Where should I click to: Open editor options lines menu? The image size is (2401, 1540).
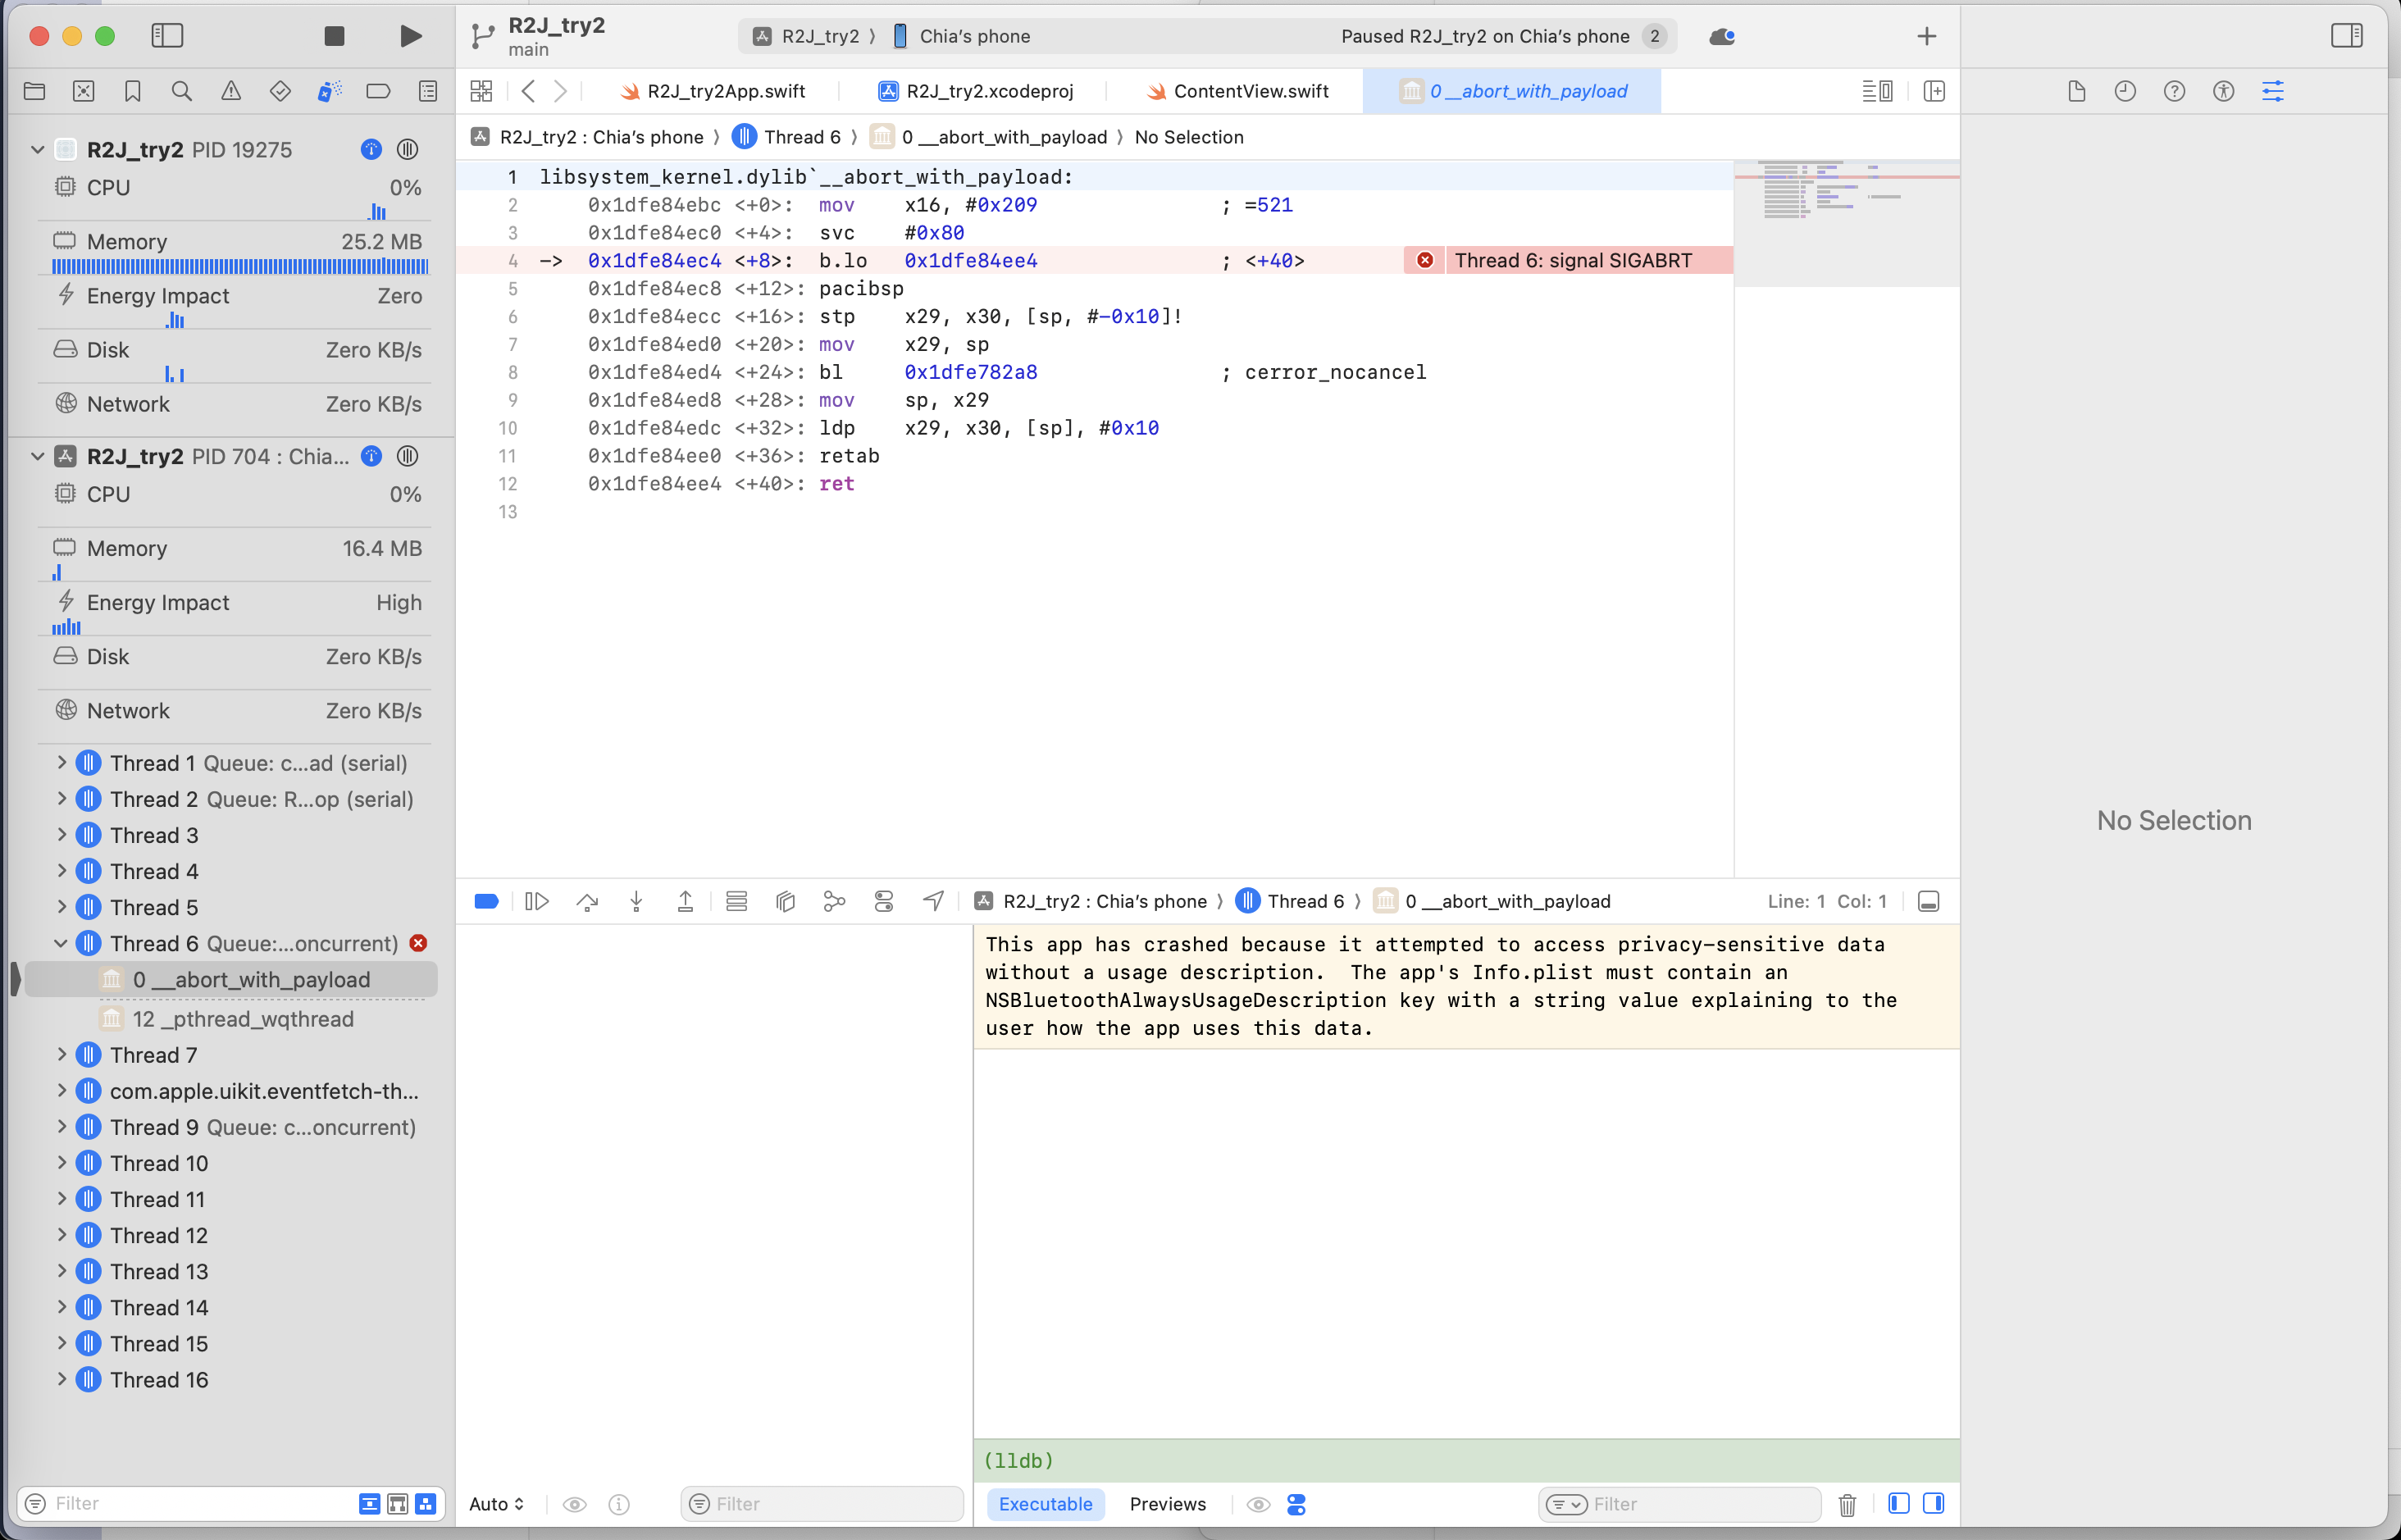coord(1877,91)
